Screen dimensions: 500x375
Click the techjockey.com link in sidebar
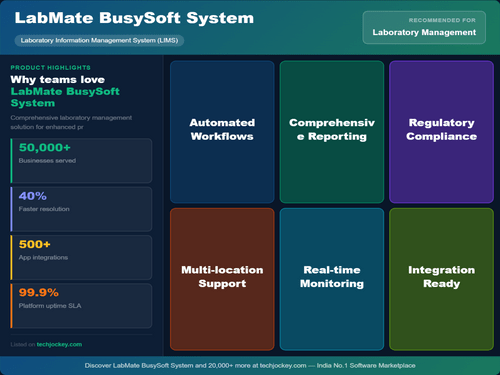click(x=59, y=344)
